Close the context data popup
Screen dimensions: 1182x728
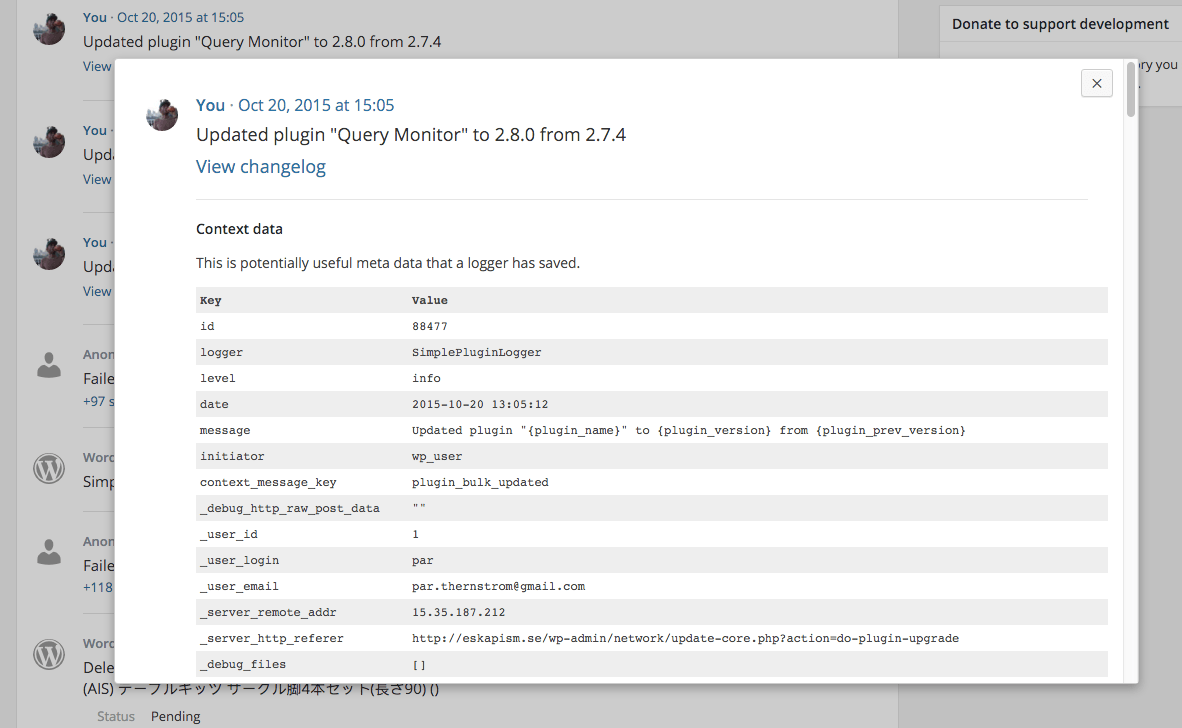coord(1096,83)
